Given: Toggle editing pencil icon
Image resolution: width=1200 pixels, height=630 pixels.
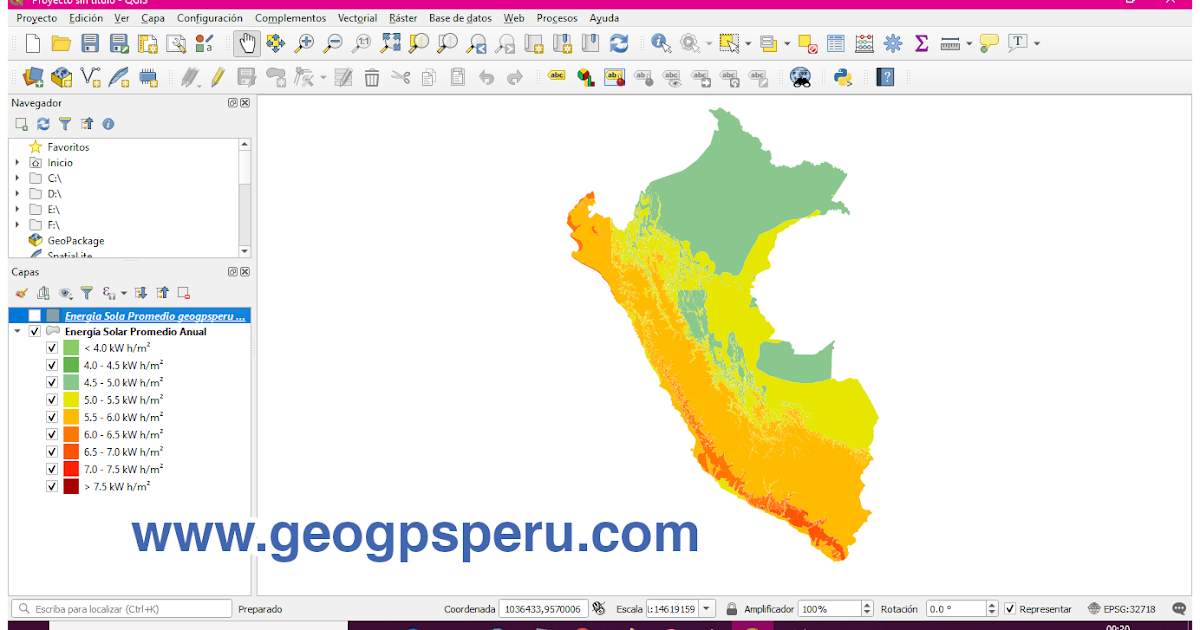Looking at the screenshot, I should 216,77.
